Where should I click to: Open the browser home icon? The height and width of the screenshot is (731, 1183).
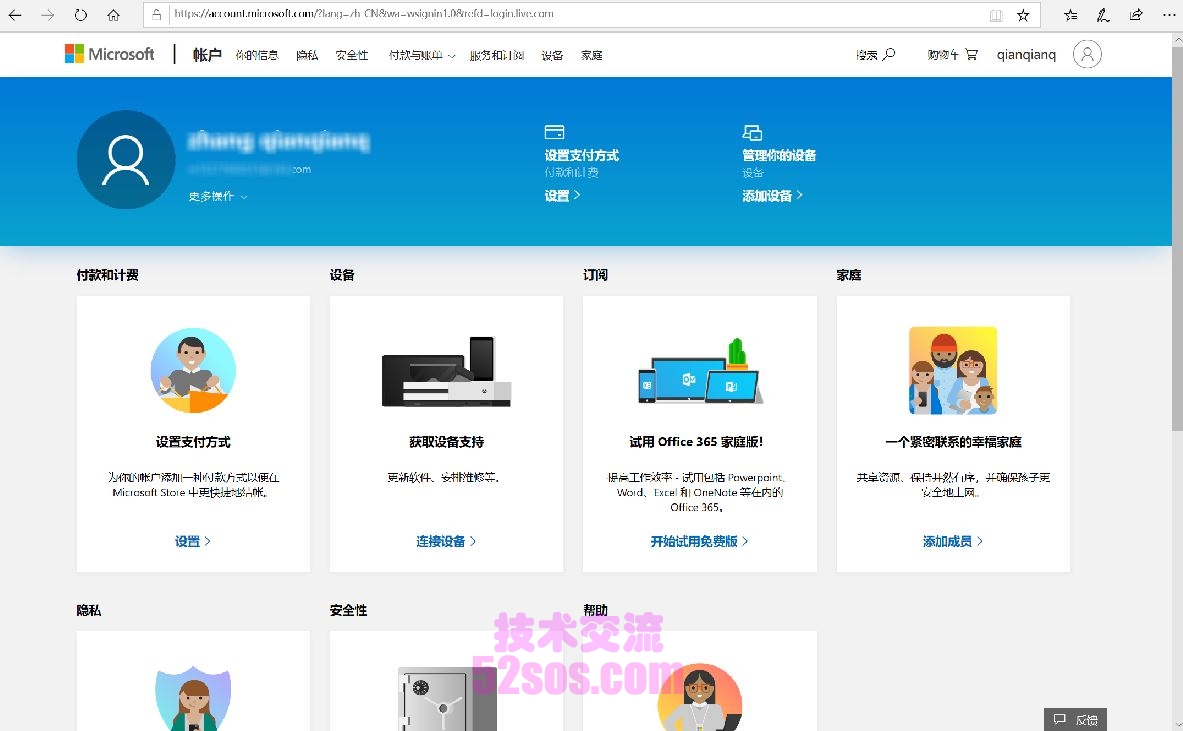(x=113, y=14)
